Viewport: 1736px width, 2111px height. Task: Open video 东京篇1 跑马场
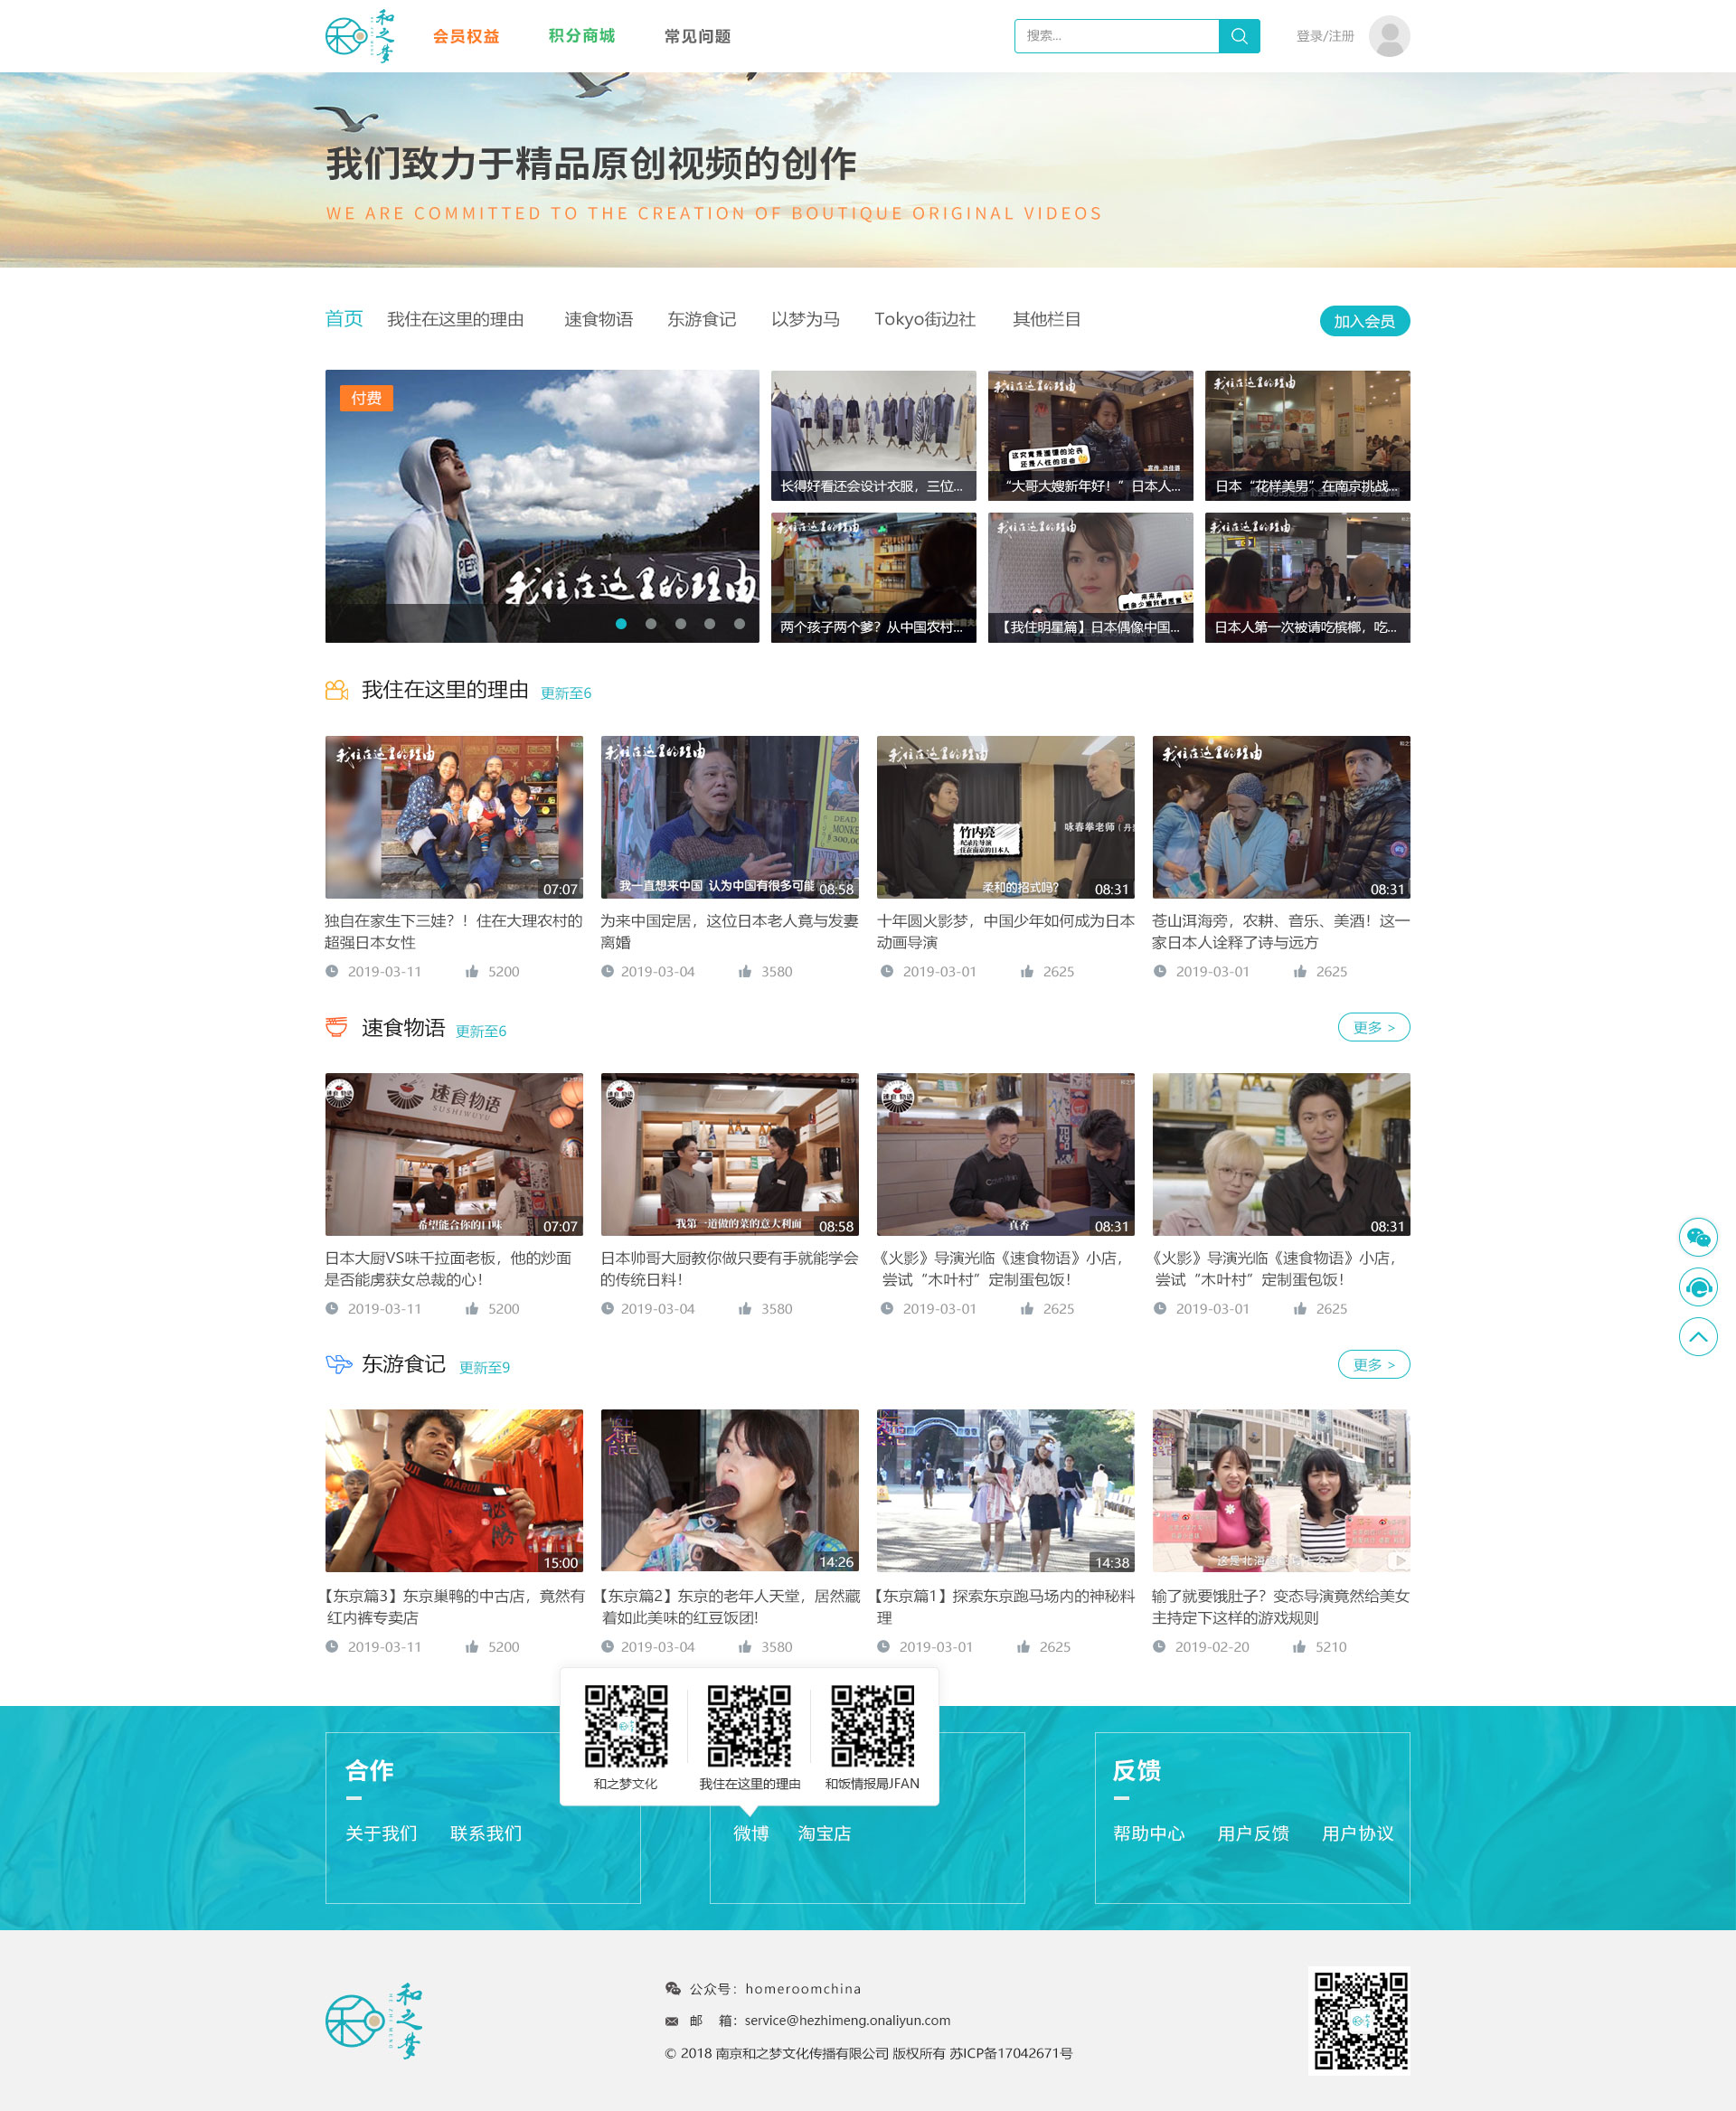coord(1005,1490)
